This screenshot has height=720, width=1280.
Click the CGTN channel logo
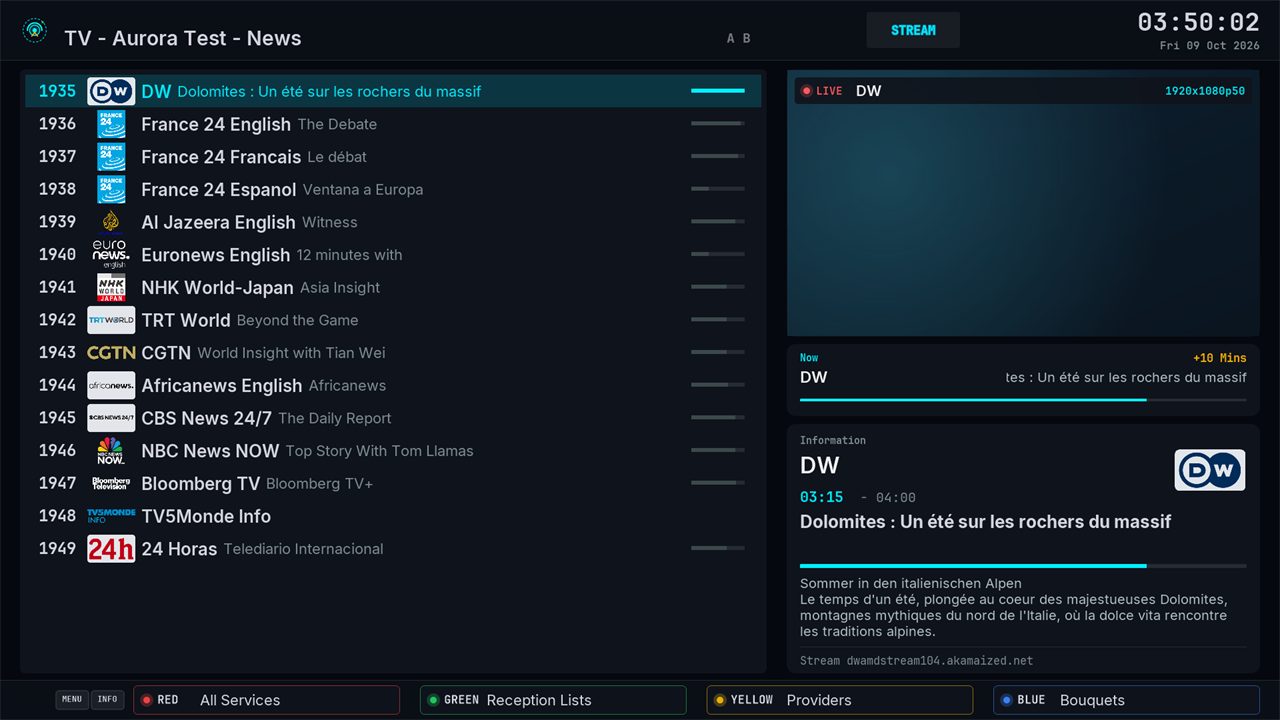coord(111,353)
